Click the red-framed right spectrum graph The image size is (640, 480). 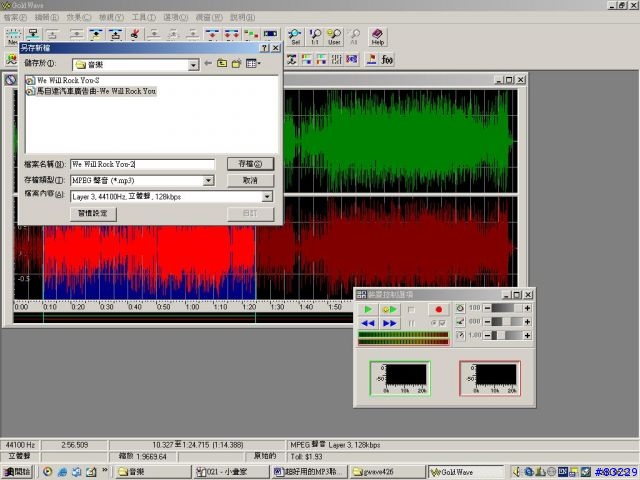(x=490, y=378)
